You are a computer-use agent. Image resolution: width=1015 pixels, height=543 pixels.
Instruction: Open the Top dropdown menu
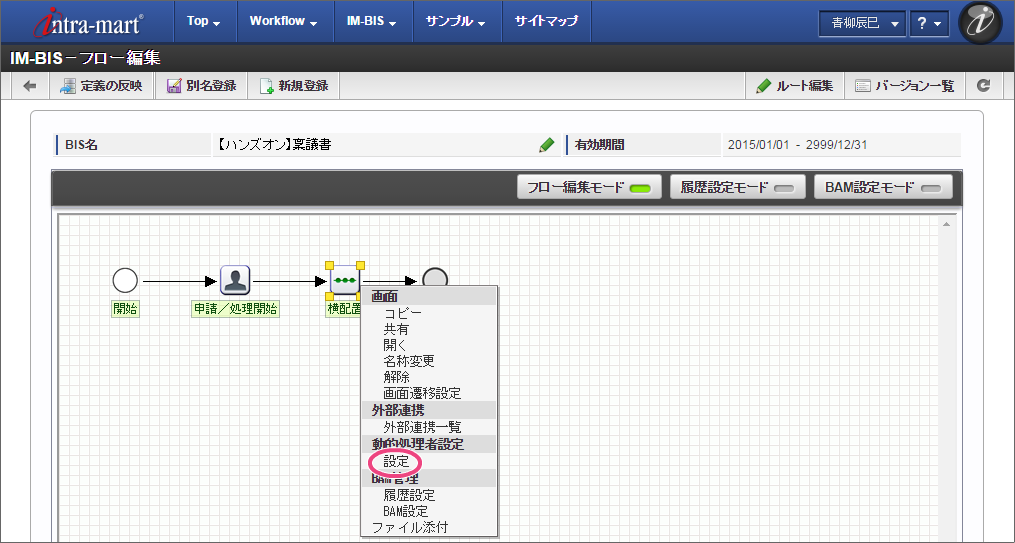204,21
